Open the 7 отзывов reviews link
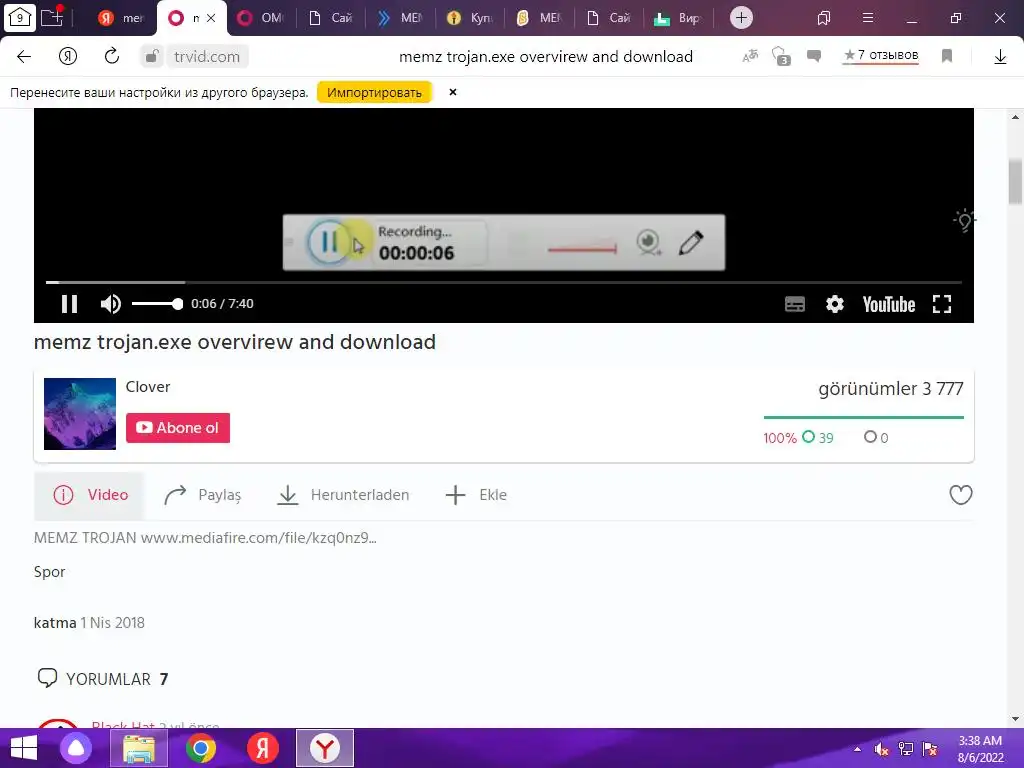The width and height of the screenshot is (1024, 768). 881,56
